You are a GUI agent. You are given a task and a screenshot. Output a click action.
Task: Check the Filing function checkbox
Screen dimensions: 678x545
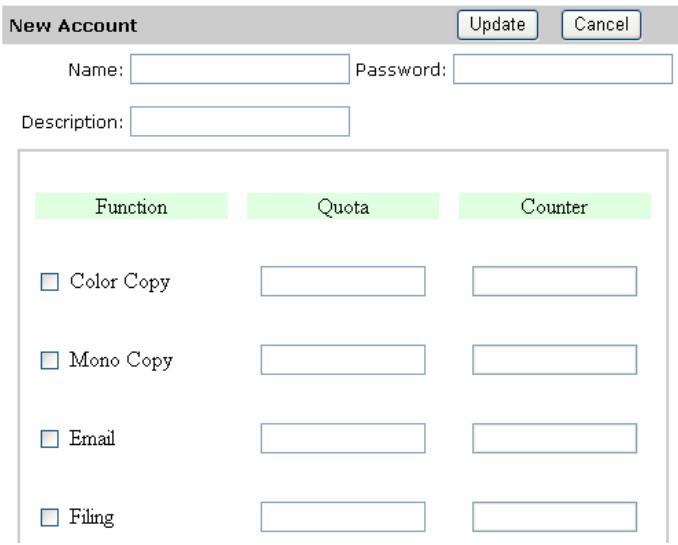50,517
